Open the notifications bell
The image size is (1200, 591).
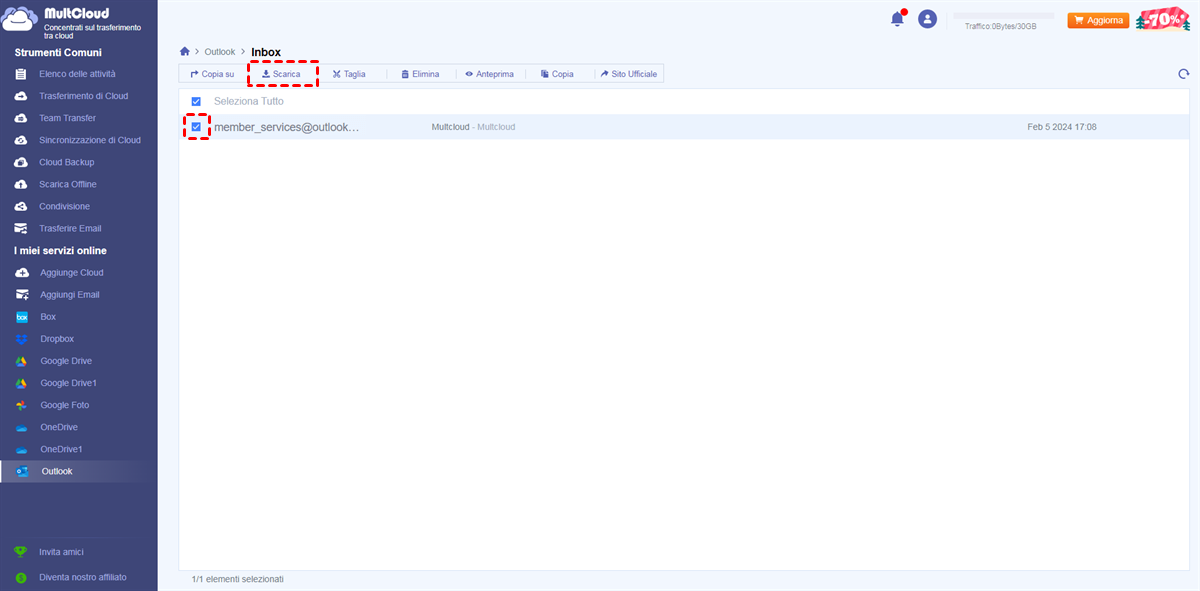coord(897,19)
